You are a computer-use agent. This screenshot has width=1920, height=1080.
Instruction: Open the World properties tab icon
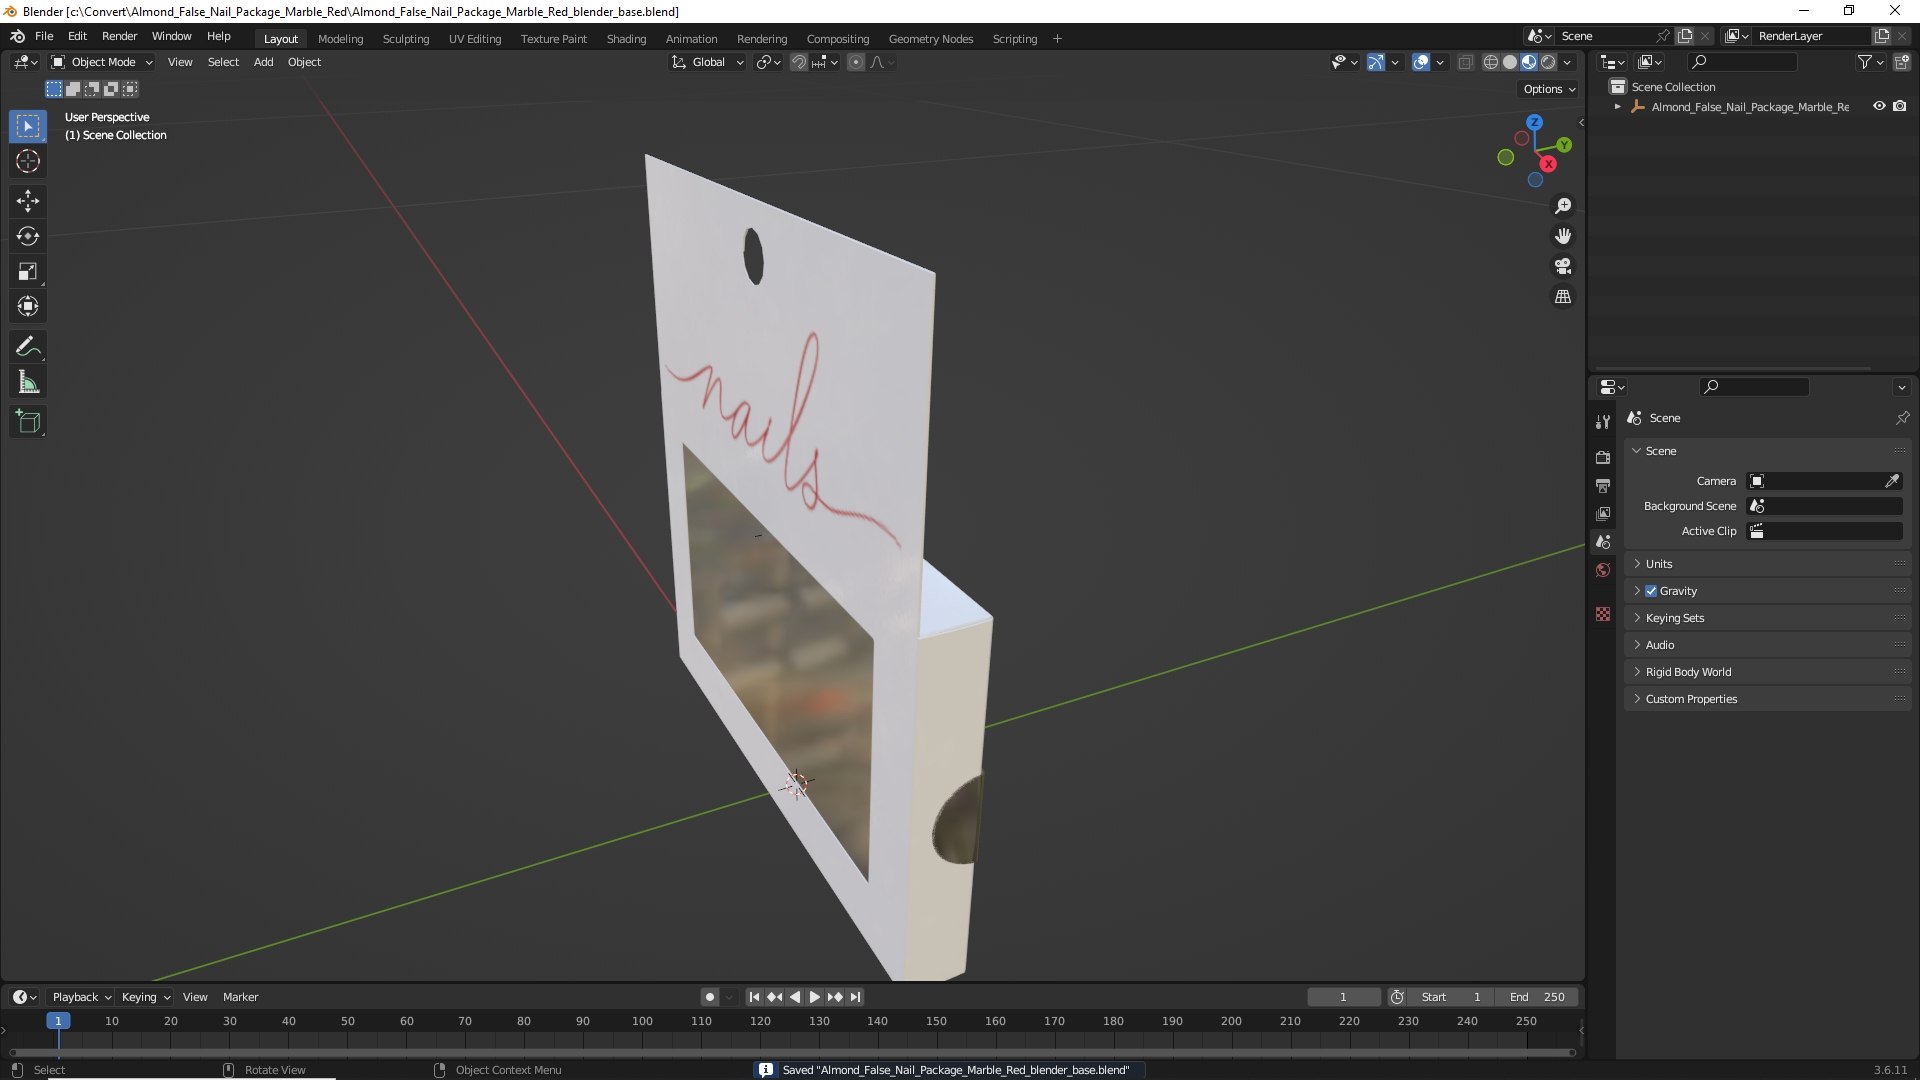point(1603,570)
